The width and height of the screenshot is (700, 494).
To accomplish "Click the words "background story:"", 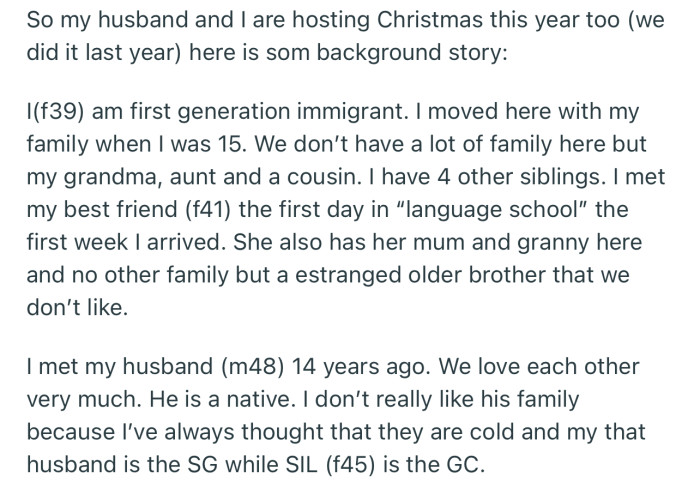I will pyautogui.click(x=412, y=53).
